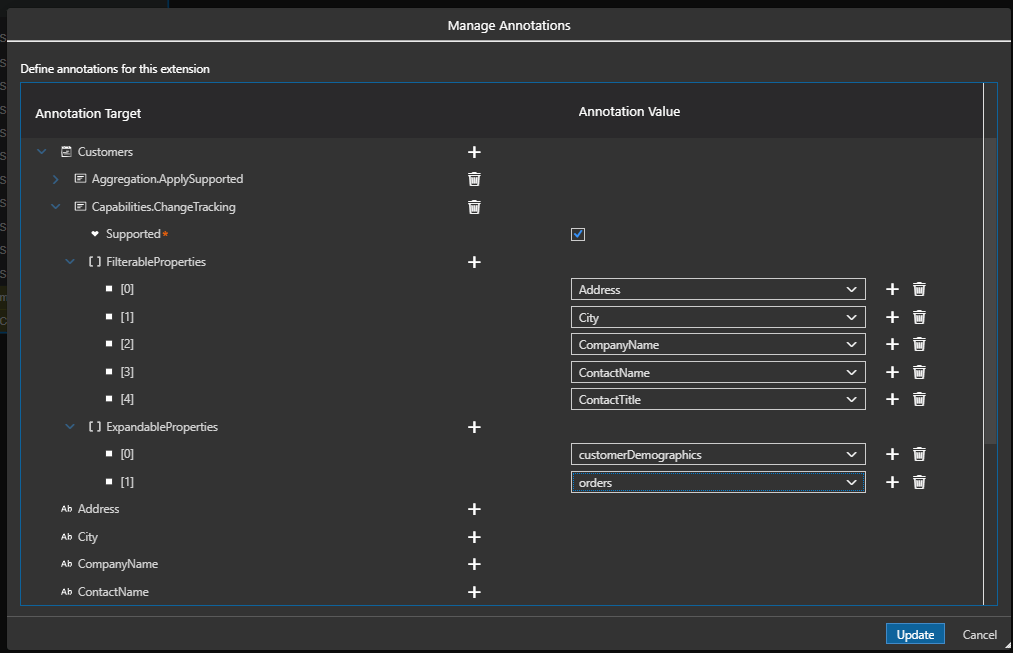
Task: Add annotation to City property
Action: (x=474, y=537)
